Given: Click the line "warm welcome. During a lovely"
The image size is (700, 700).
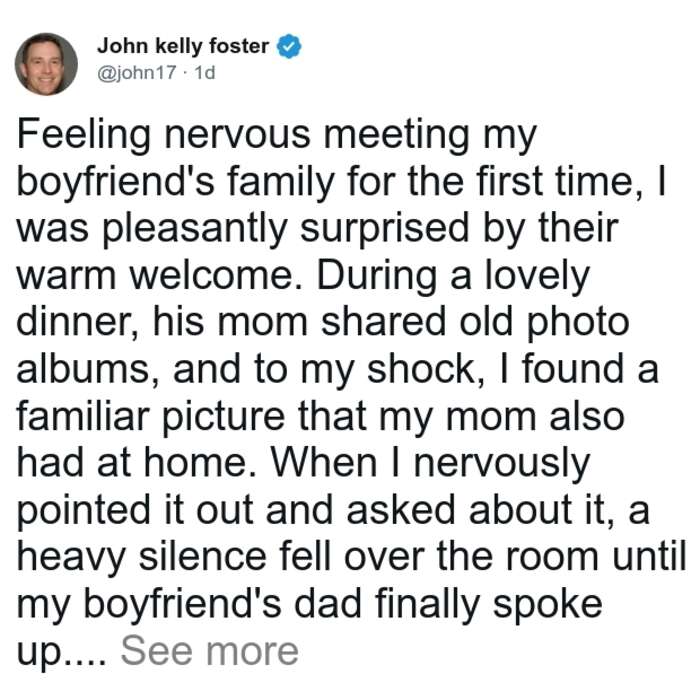Looking at the screenshot, I should (x=304, y=276).
